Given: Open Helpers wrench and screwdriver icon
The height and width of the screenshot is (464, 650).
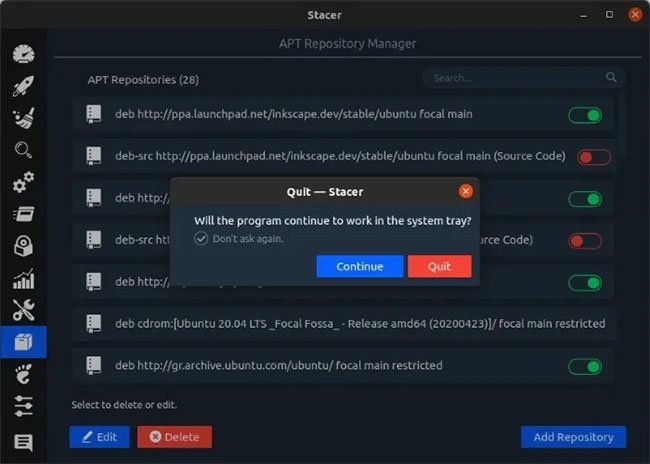Looking at the screenshot, I should pos(24,310).
